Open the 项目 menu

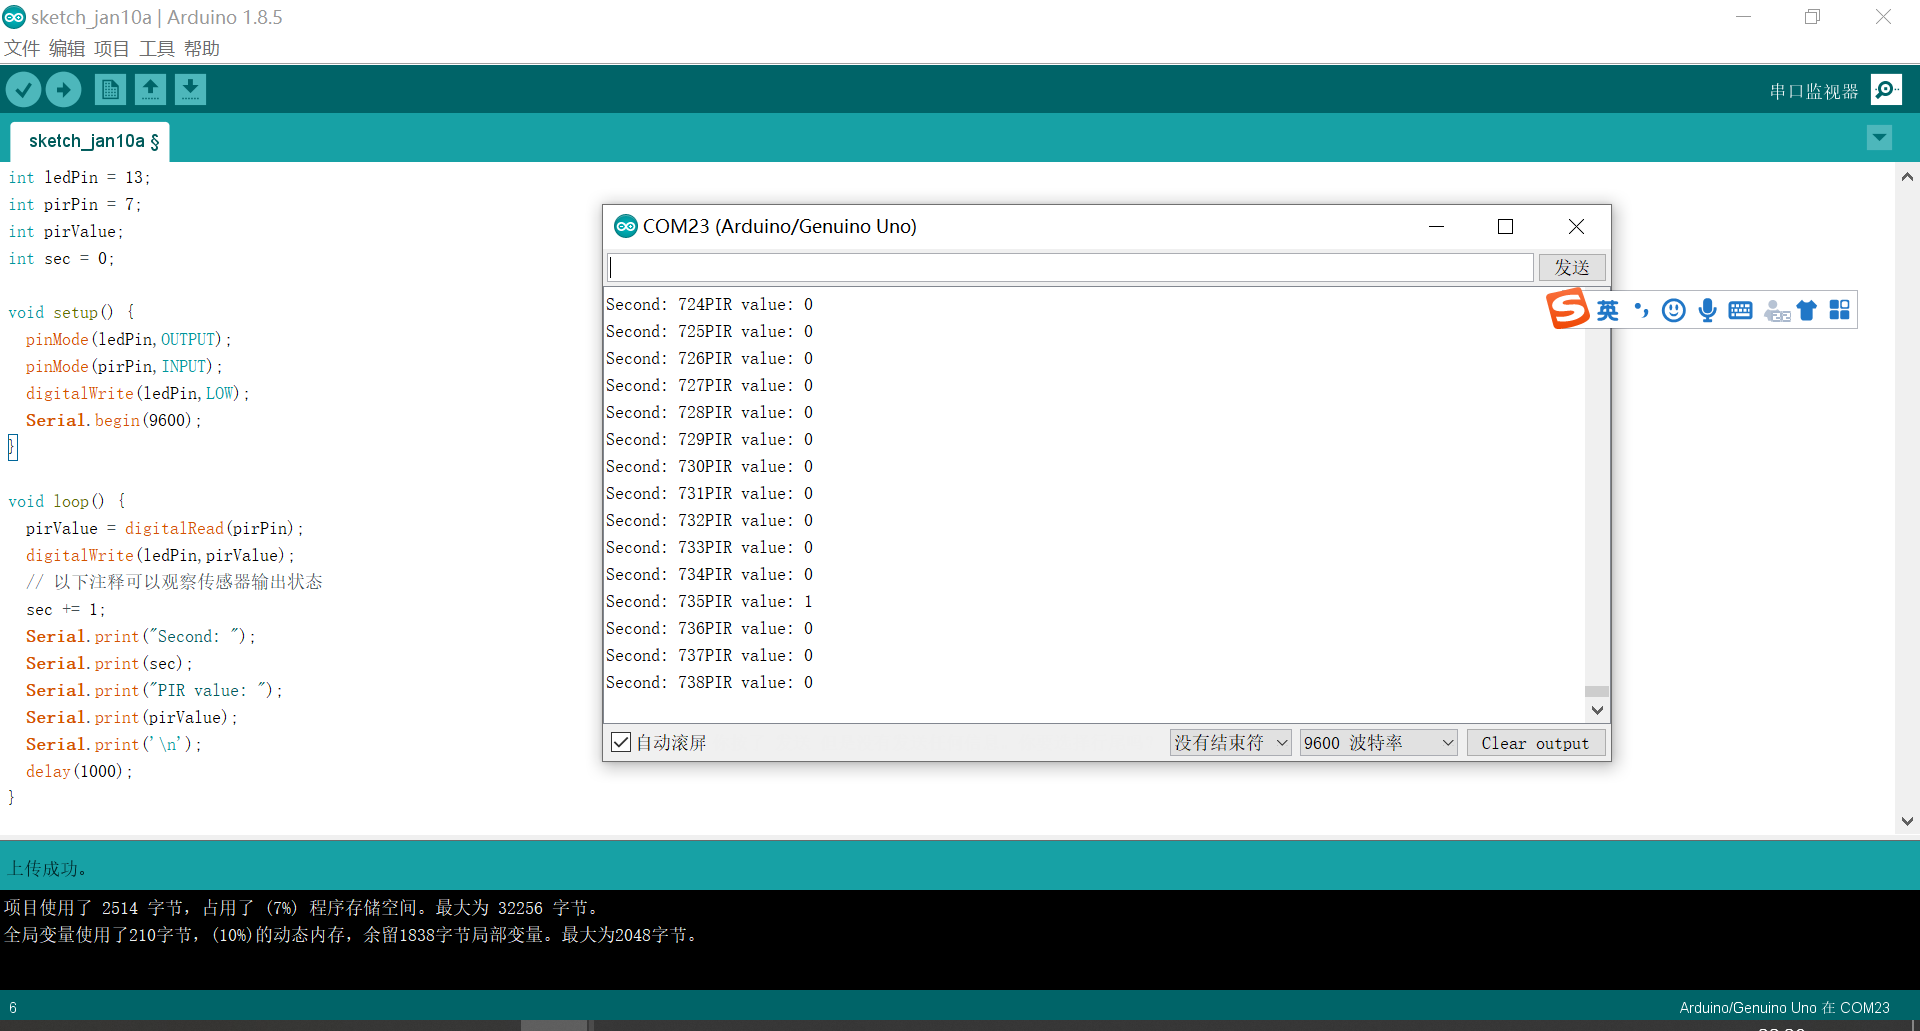pyautogui.click(x=112, y=48)
